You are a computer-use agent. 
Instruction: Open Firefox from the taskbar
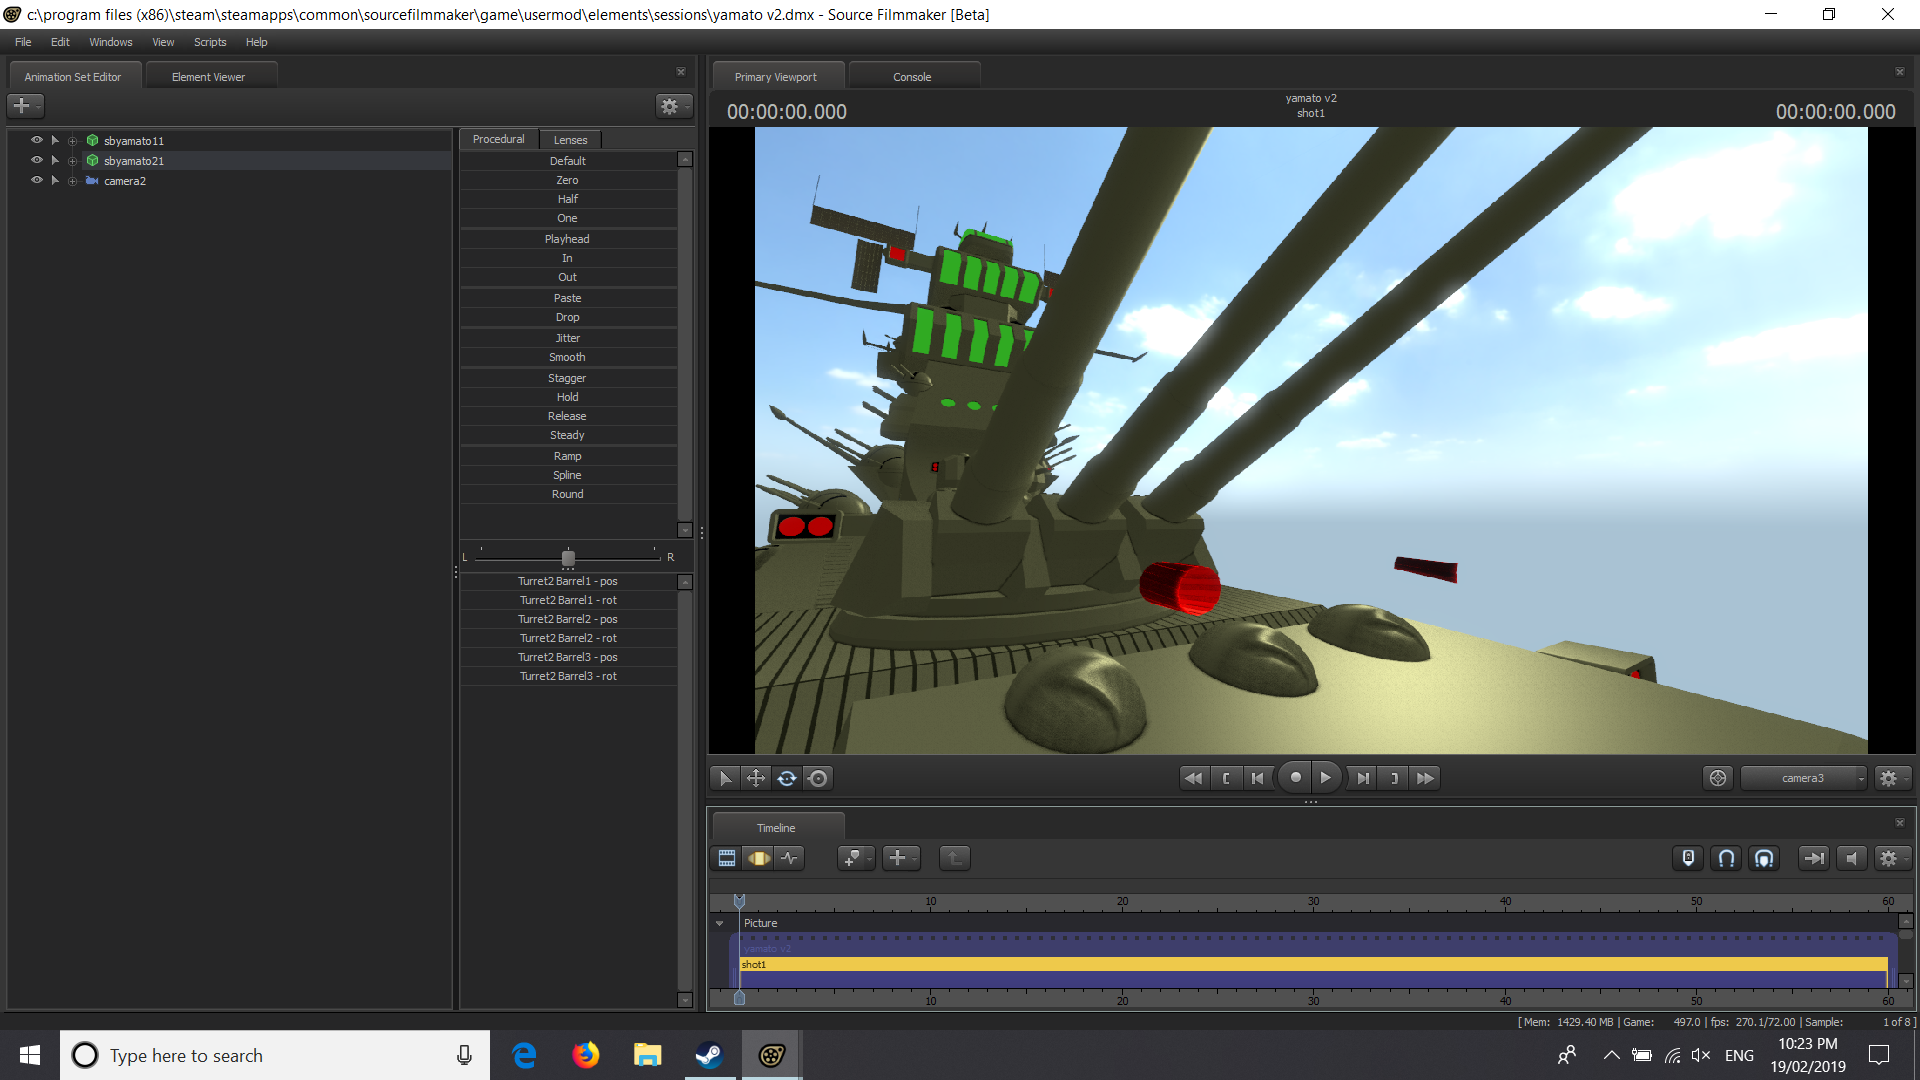click(x=586, y=1055)
